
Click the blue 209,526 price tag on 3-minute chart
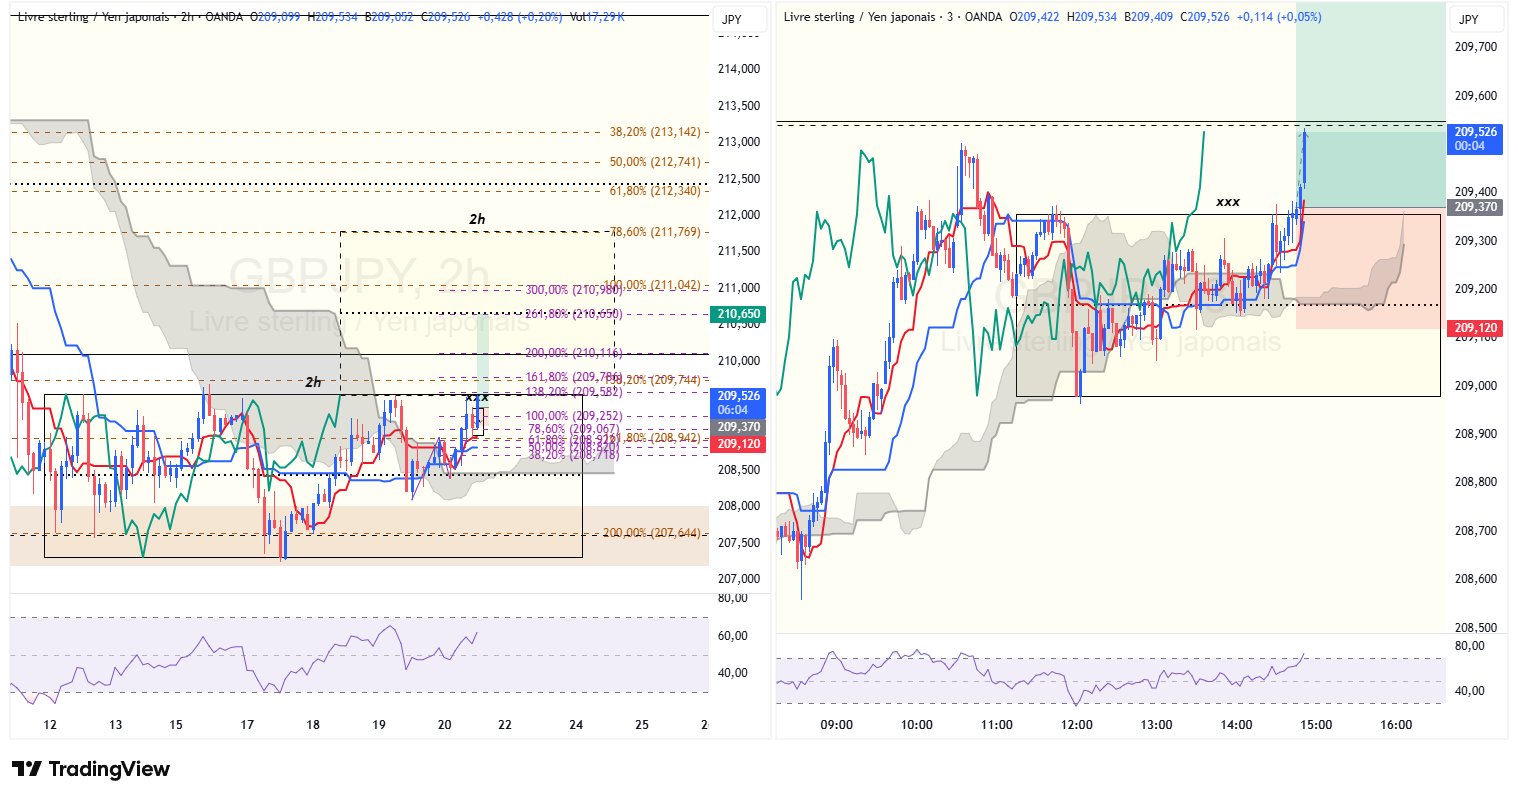click(1475, 138)
